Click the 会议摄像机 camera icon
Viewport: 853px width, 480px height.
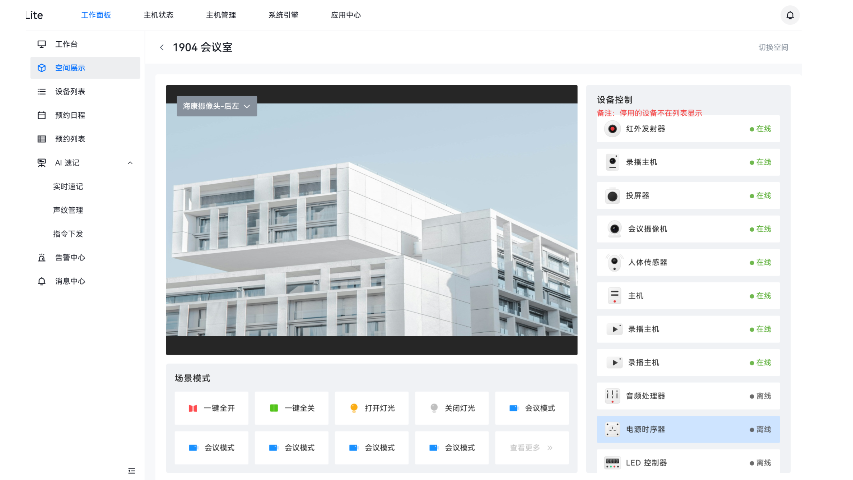(x=614, y=229)
